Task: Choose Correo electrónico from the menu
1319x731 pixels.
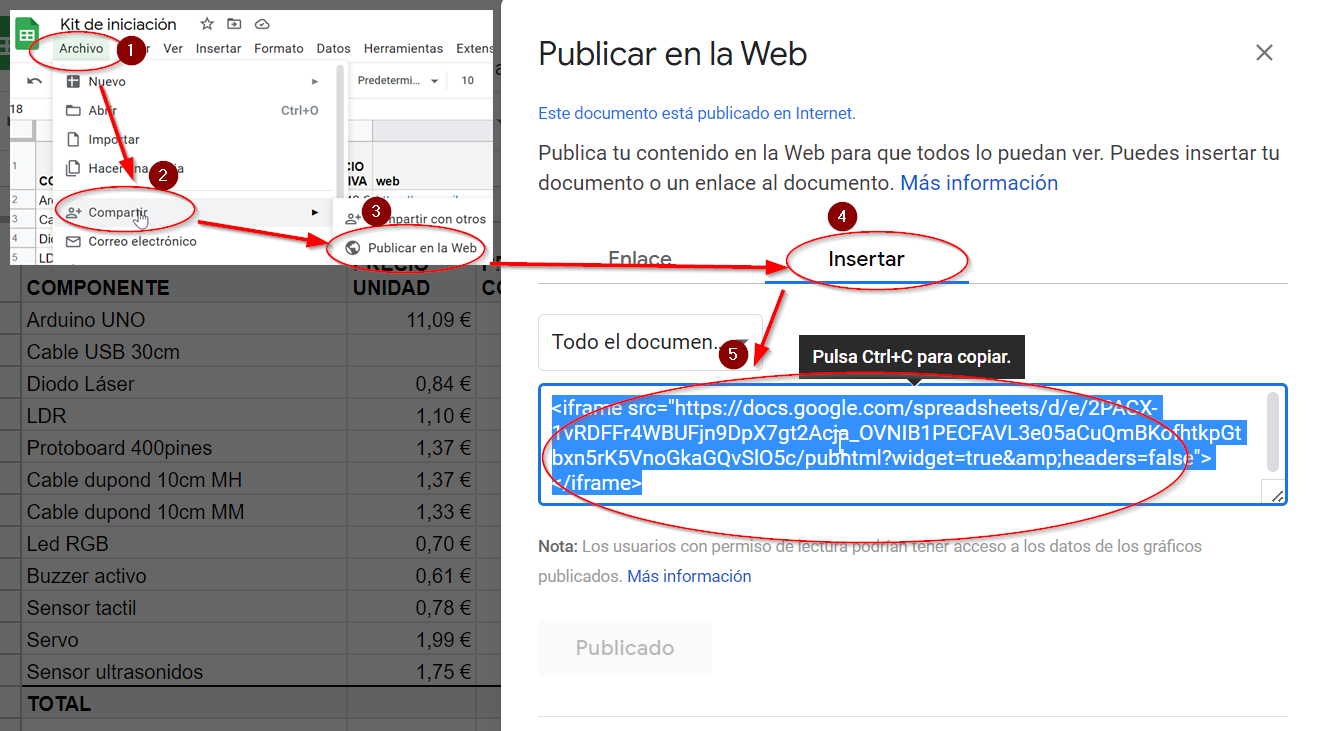Action: (194, 241)
